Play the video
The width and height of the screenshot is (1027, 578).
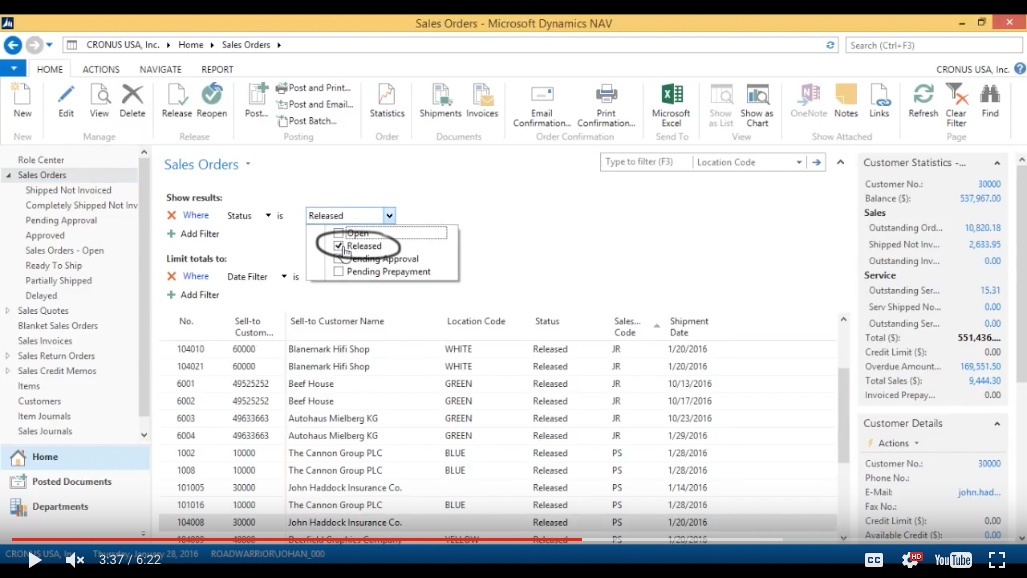[x=34, y=560]
